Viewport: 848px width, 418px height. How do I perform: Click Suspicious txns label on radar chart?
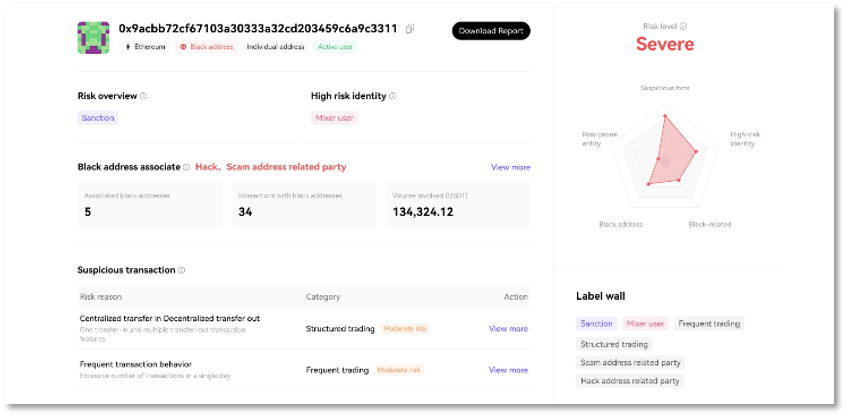coord(665,88)
